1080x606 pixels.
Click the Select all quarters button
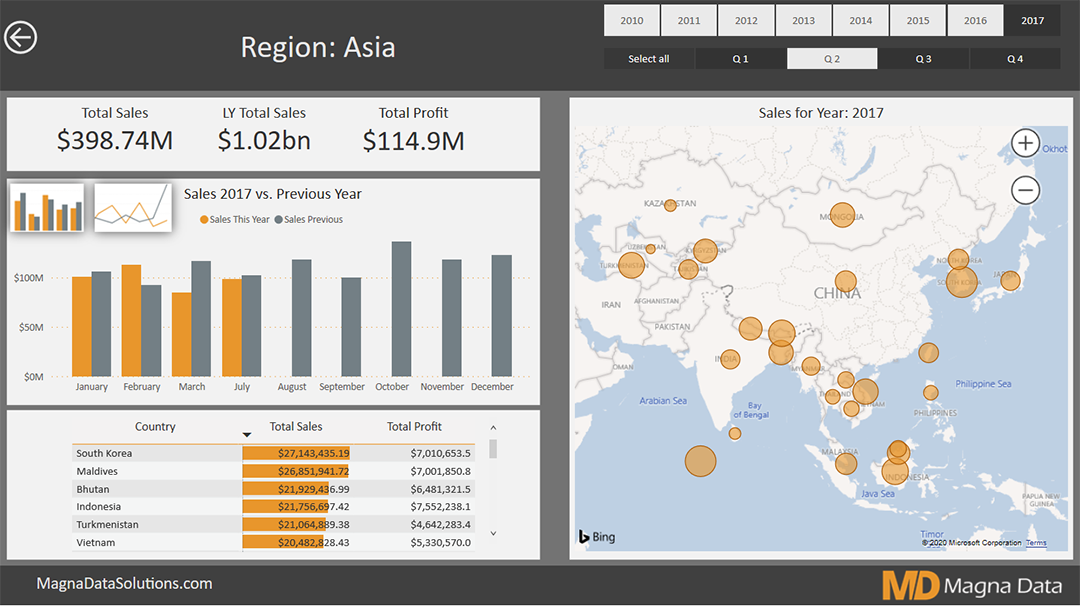(648, 58)
